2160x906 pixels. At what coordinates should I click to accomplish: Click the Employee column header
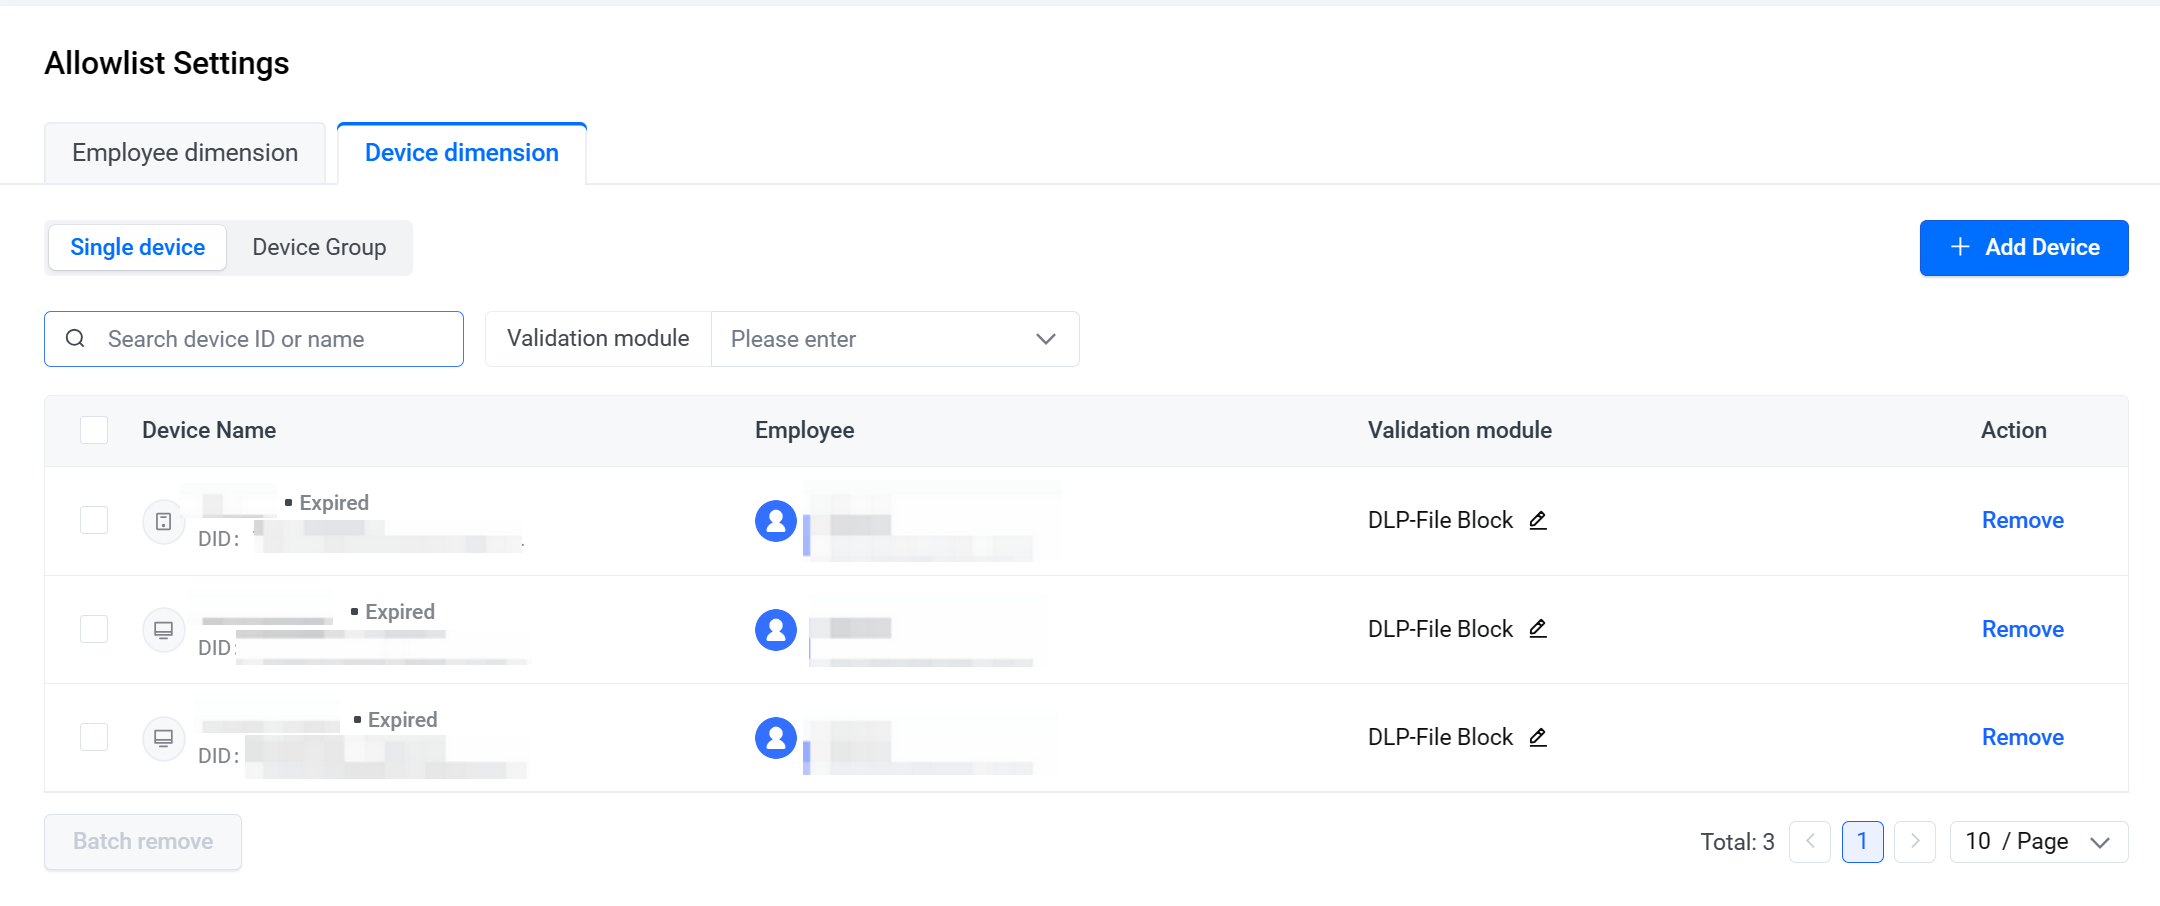(805, 430)
